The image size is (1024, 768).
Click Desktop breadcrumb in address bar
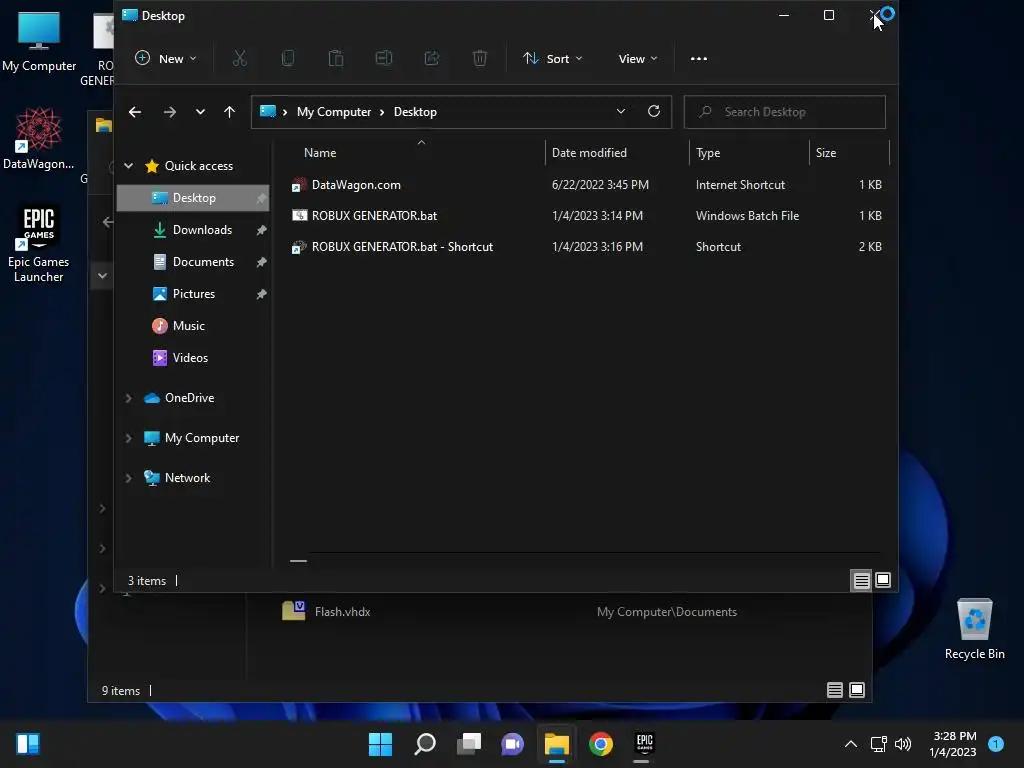415,112
